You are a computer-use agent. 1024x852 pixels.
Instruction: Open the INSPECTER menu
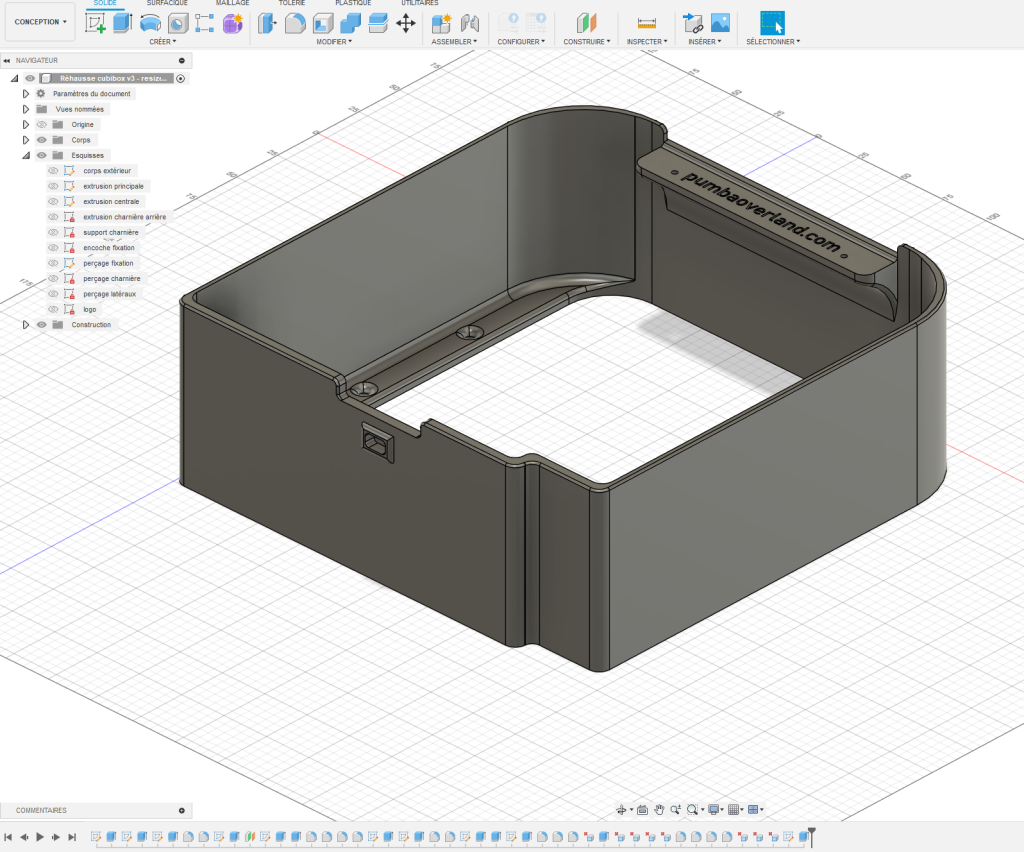coord(647,42)
